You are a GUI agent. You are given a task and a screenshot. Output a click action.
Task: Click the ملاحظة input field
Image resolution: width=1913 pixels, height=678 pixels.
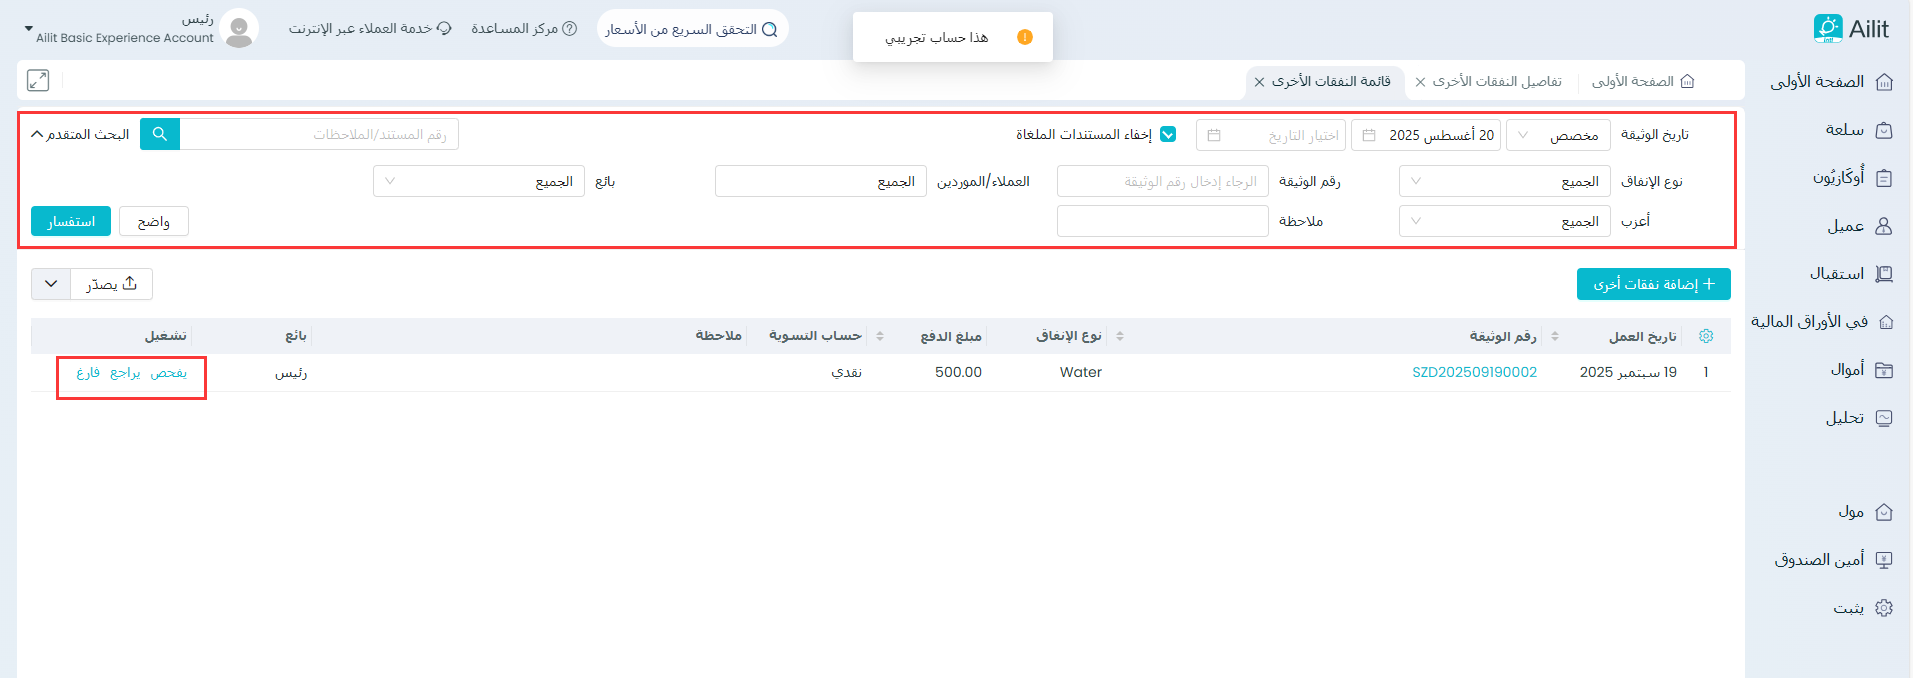pos(1162,221)
